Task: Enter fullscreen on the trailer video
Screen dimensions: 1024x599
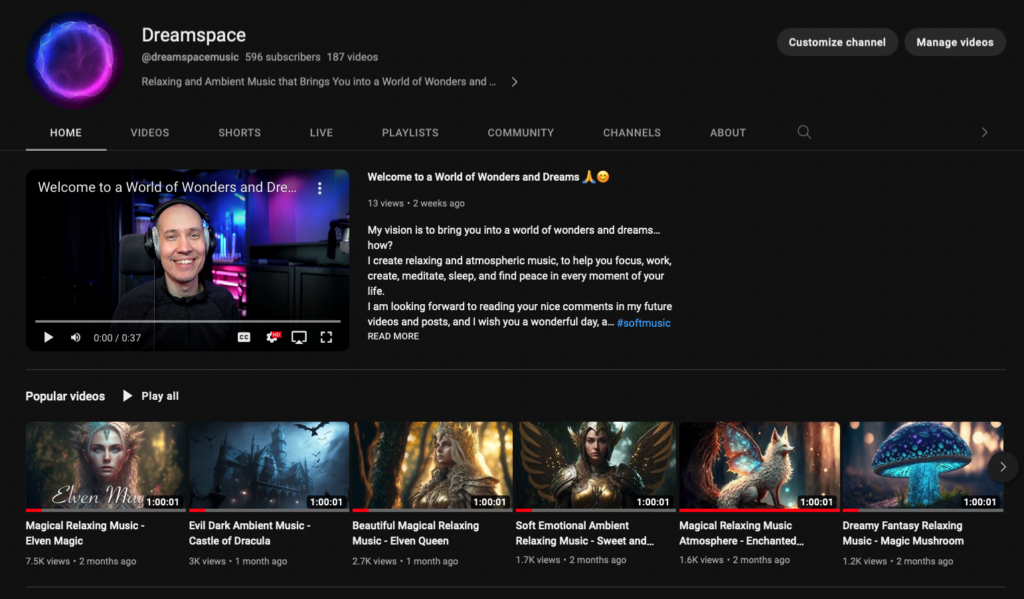Action: (327, 337)
